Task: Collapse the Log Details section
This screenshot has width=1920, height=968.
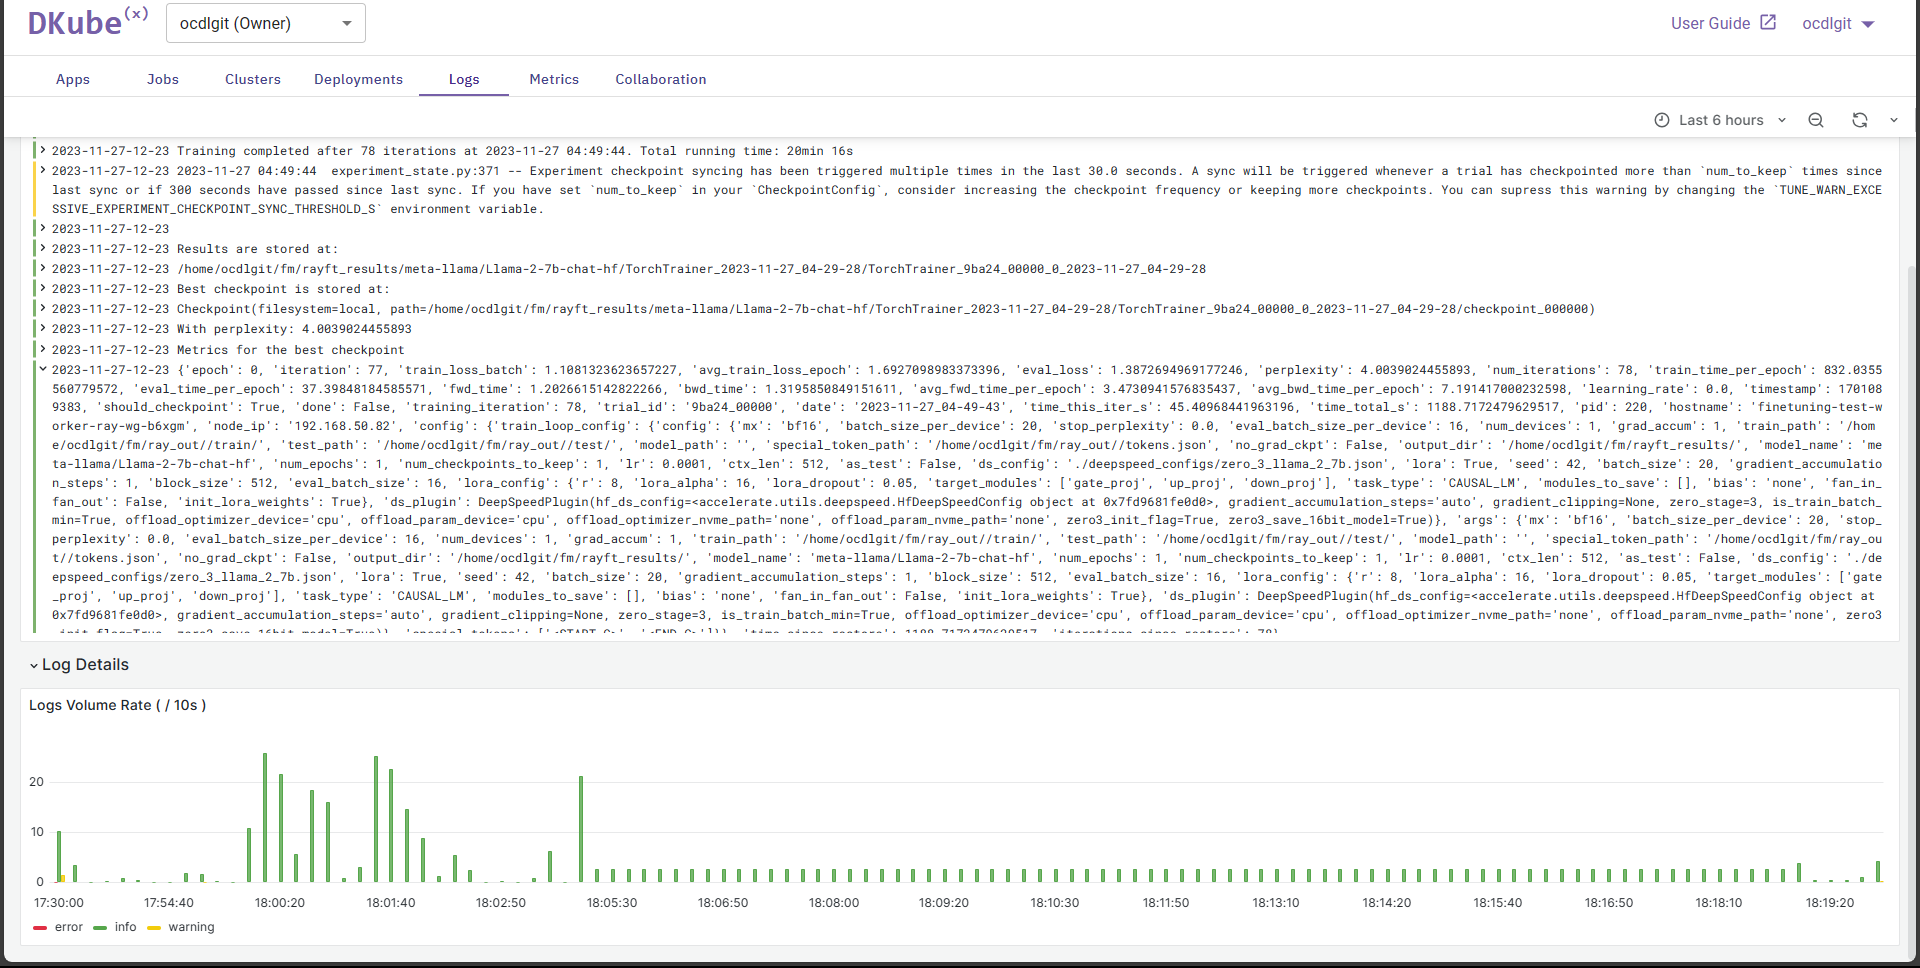Action: coord(34,665)
